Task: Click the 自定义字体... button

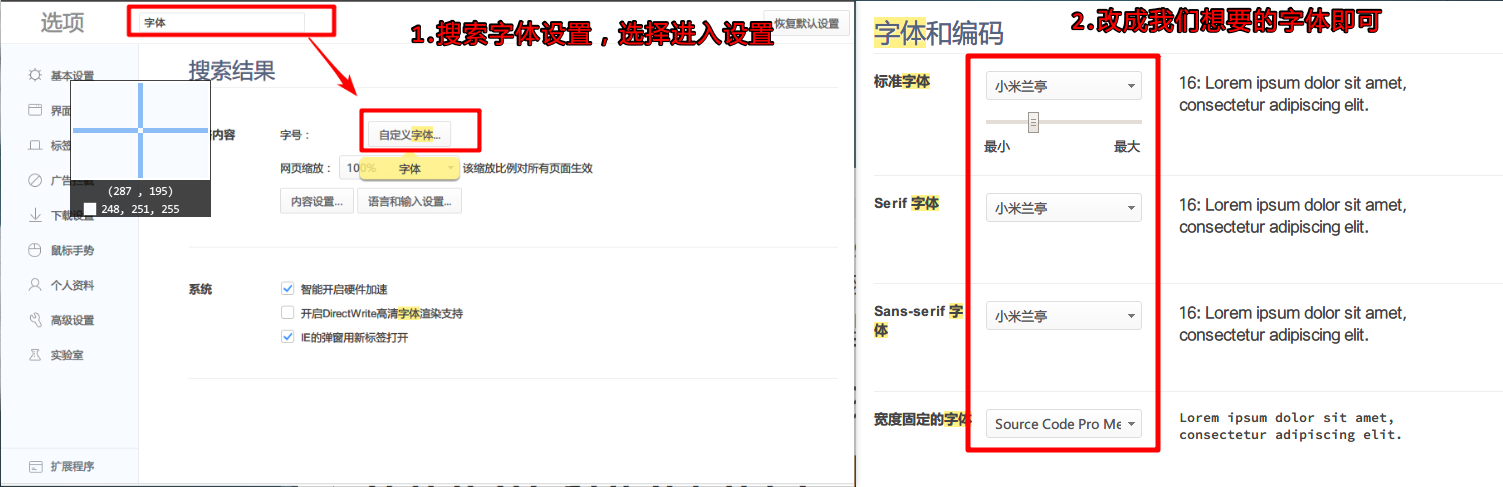Action: [409, 134]
